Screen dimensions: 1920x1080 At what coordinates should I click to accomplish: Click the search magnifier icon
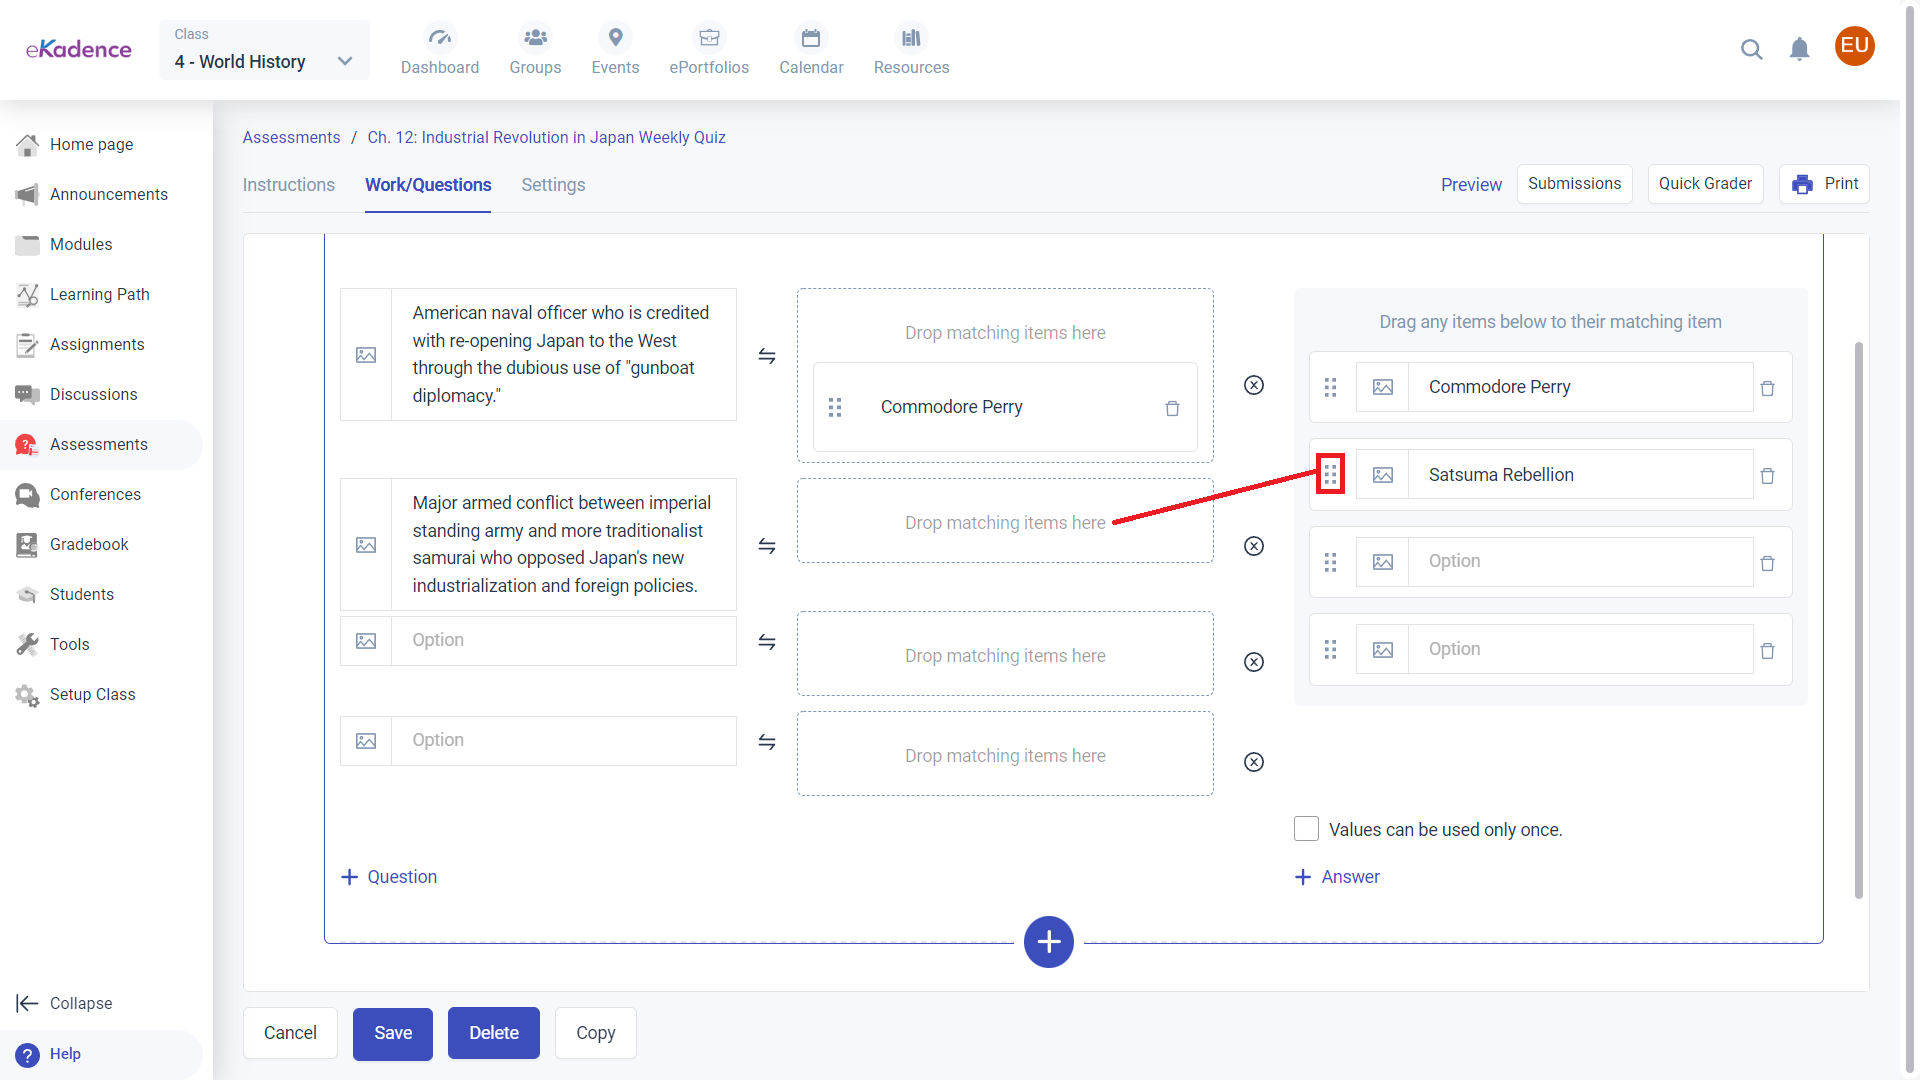pos(1751,49)
